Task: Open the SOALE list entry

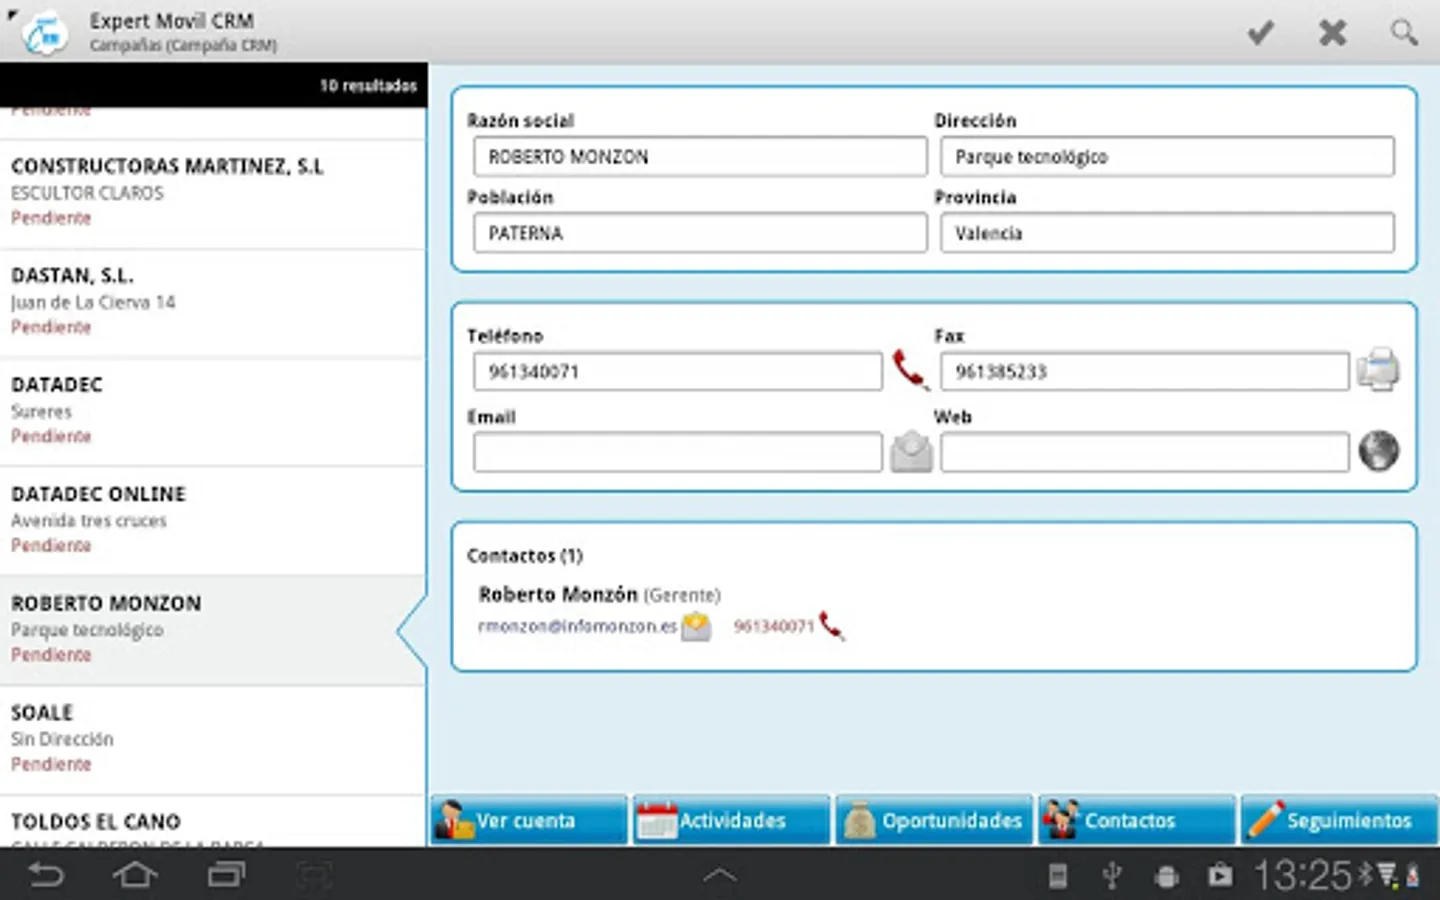Action: pyautogui.click(x=213, y=740)
